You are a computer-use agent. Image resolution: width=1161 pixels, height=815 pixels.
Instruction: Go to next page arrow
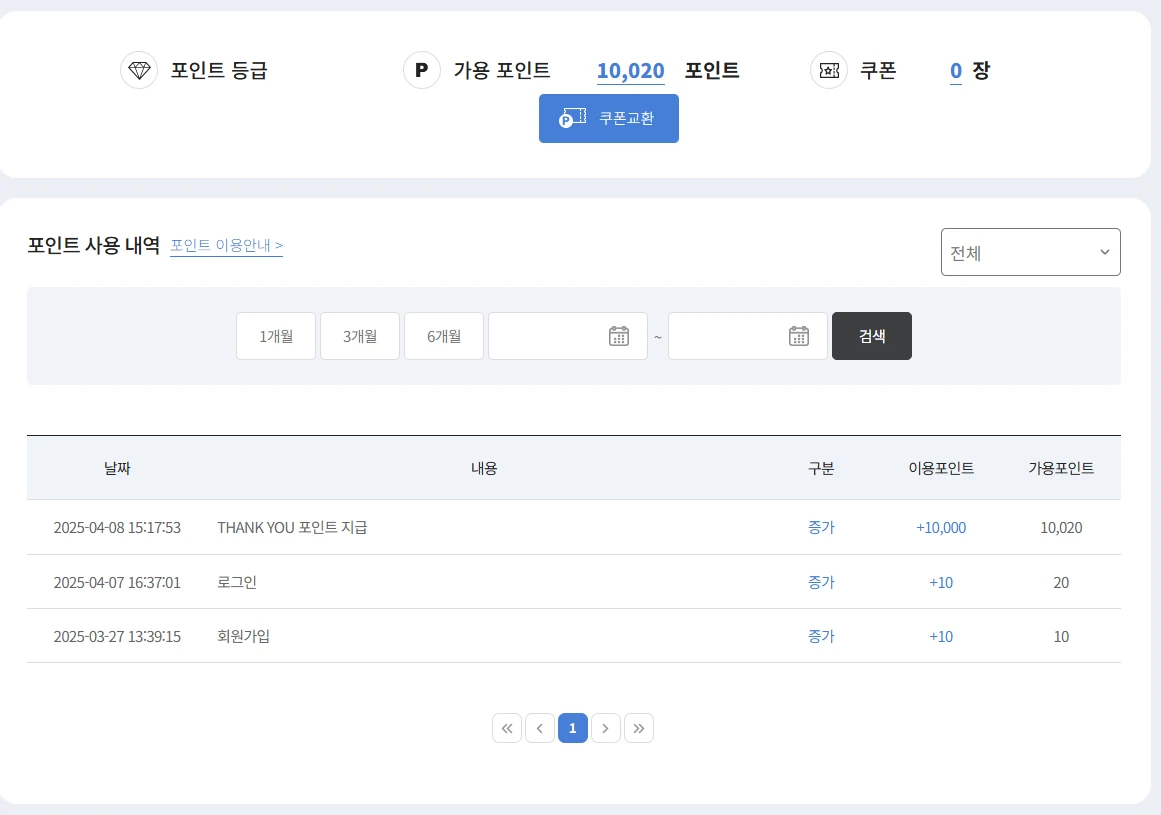(x=606, y=728)
